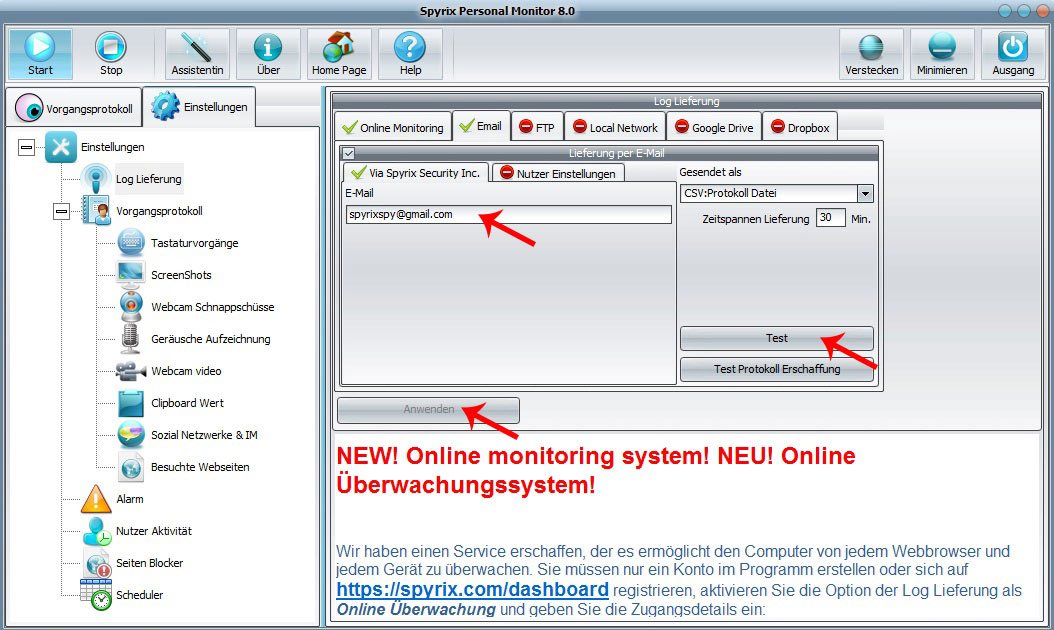Select the Log Lieferung tree label

149,179
